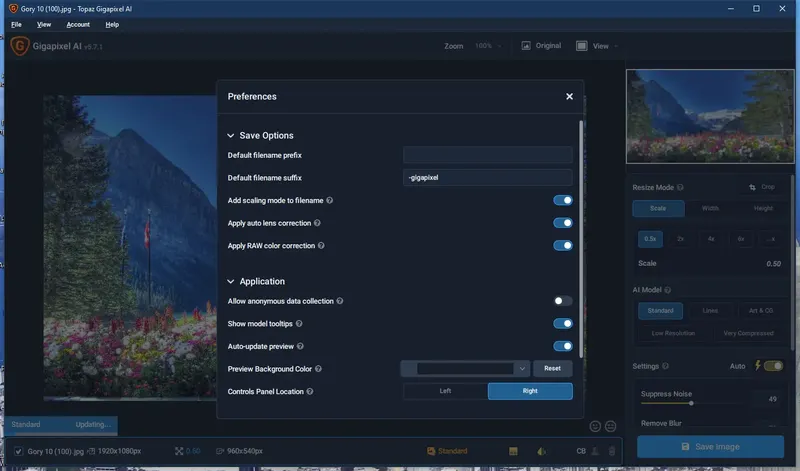Viewport: 800px width, 471px height.
Task: Open help for Auto-update preview
Action: [x=300, y=346]
